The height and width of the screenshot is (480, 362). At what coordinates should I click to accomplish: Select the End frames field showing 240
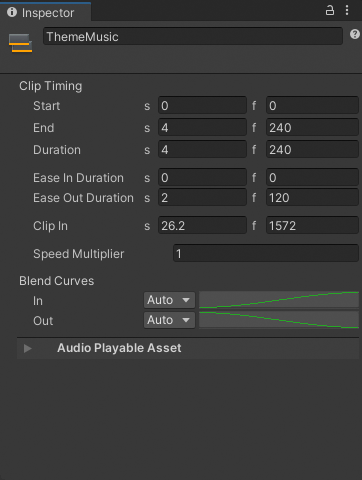pos(312,128)
